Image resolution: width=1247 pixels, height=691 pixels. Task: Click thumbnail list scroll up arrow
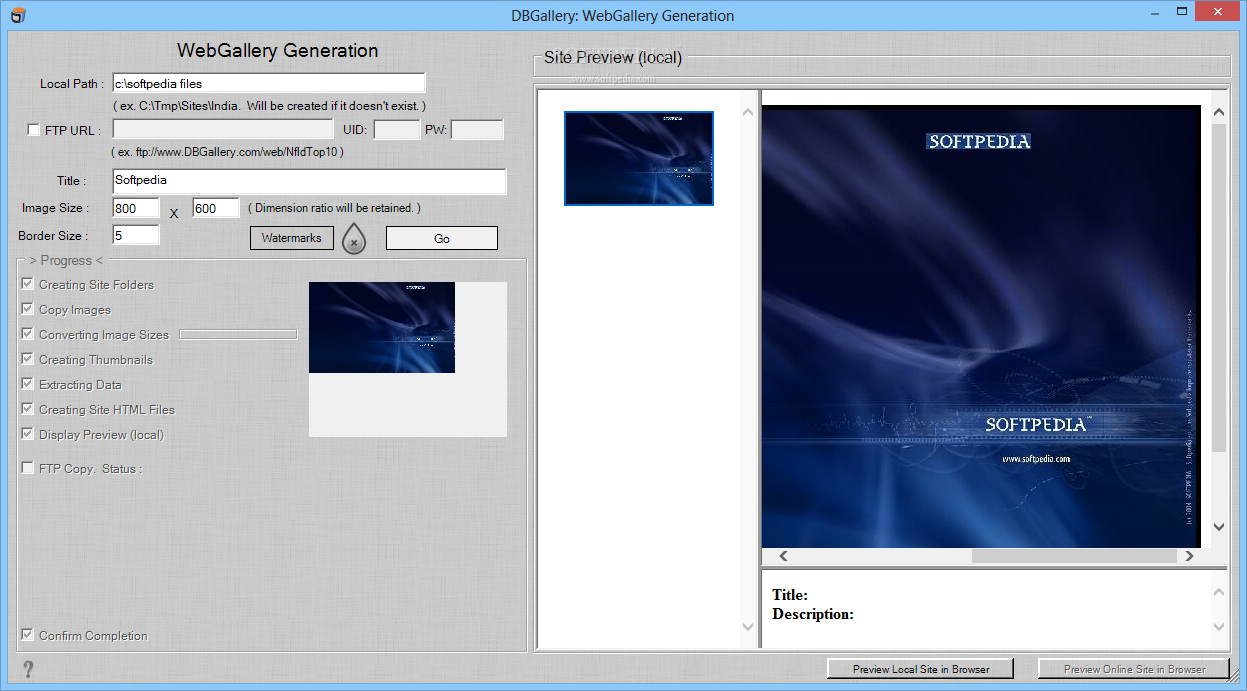coord(747,112)
